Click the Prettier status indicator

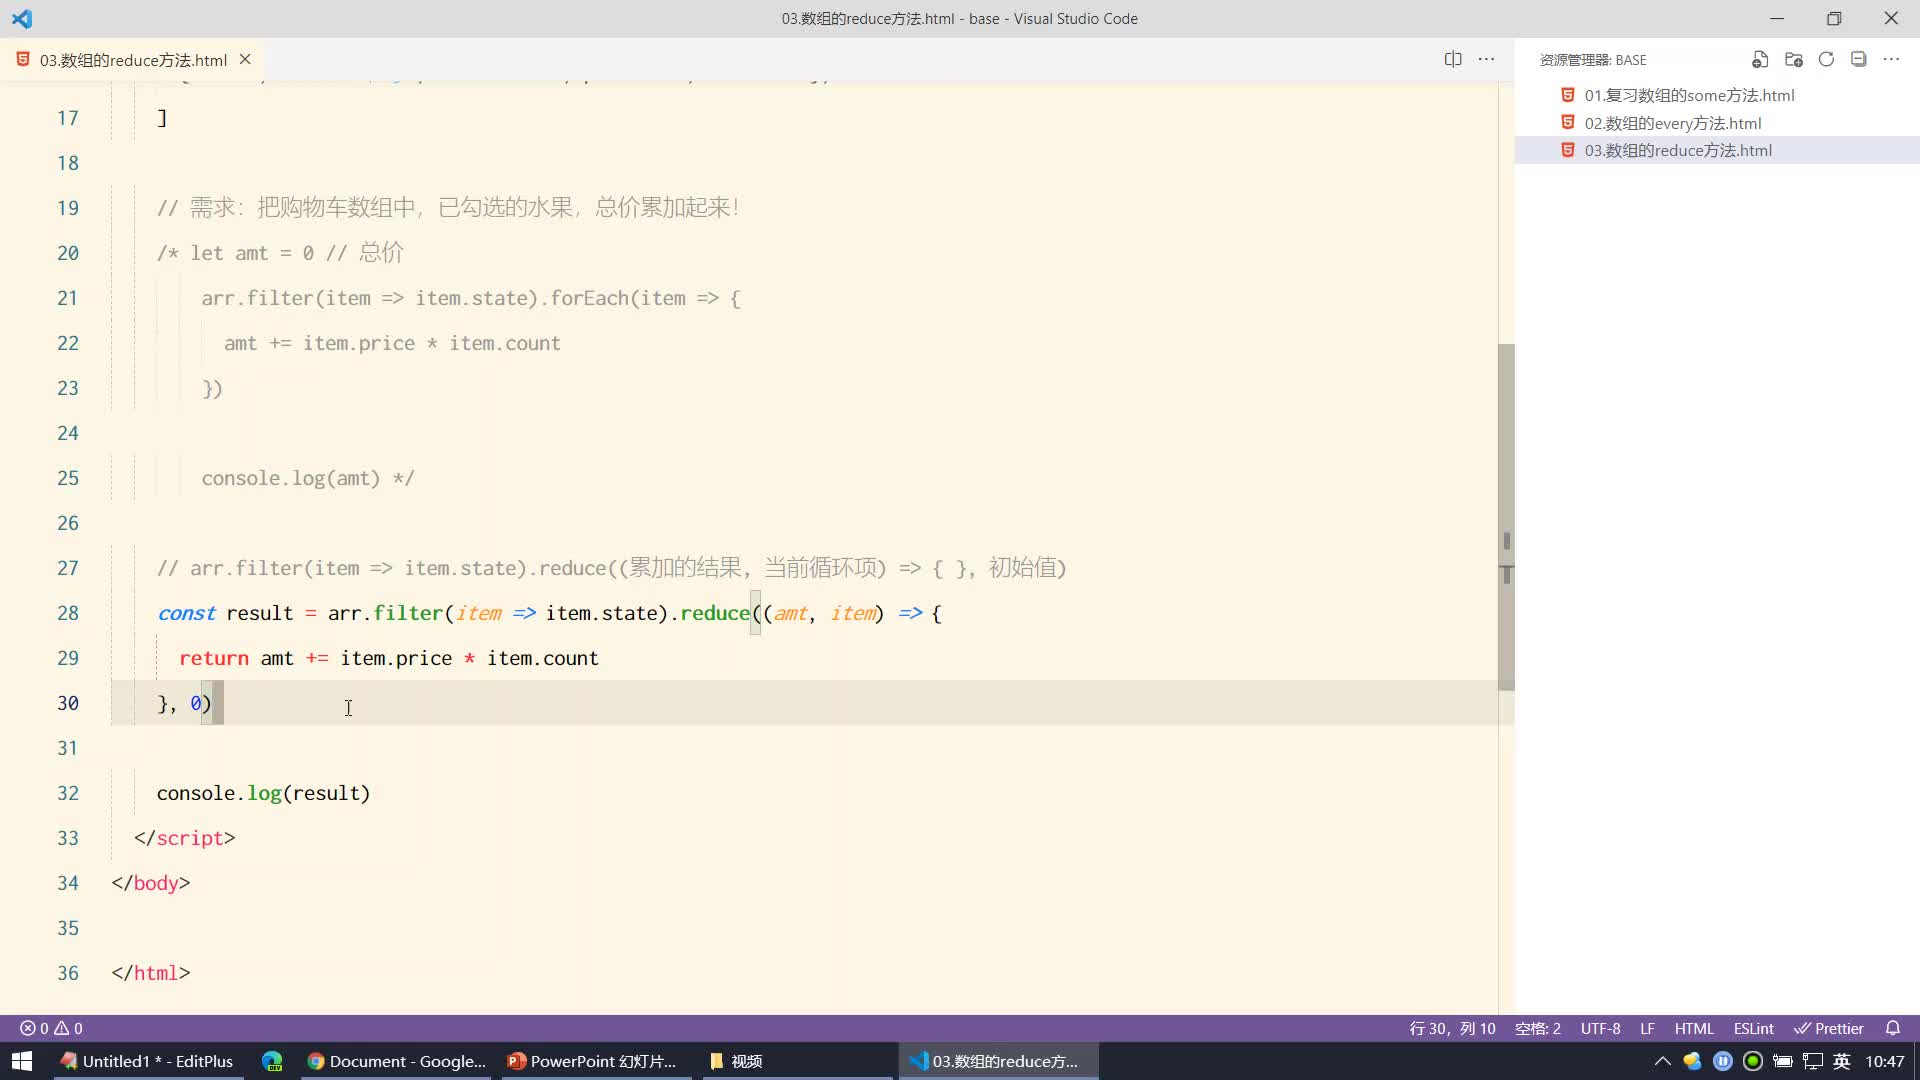click(1829, 1028)
